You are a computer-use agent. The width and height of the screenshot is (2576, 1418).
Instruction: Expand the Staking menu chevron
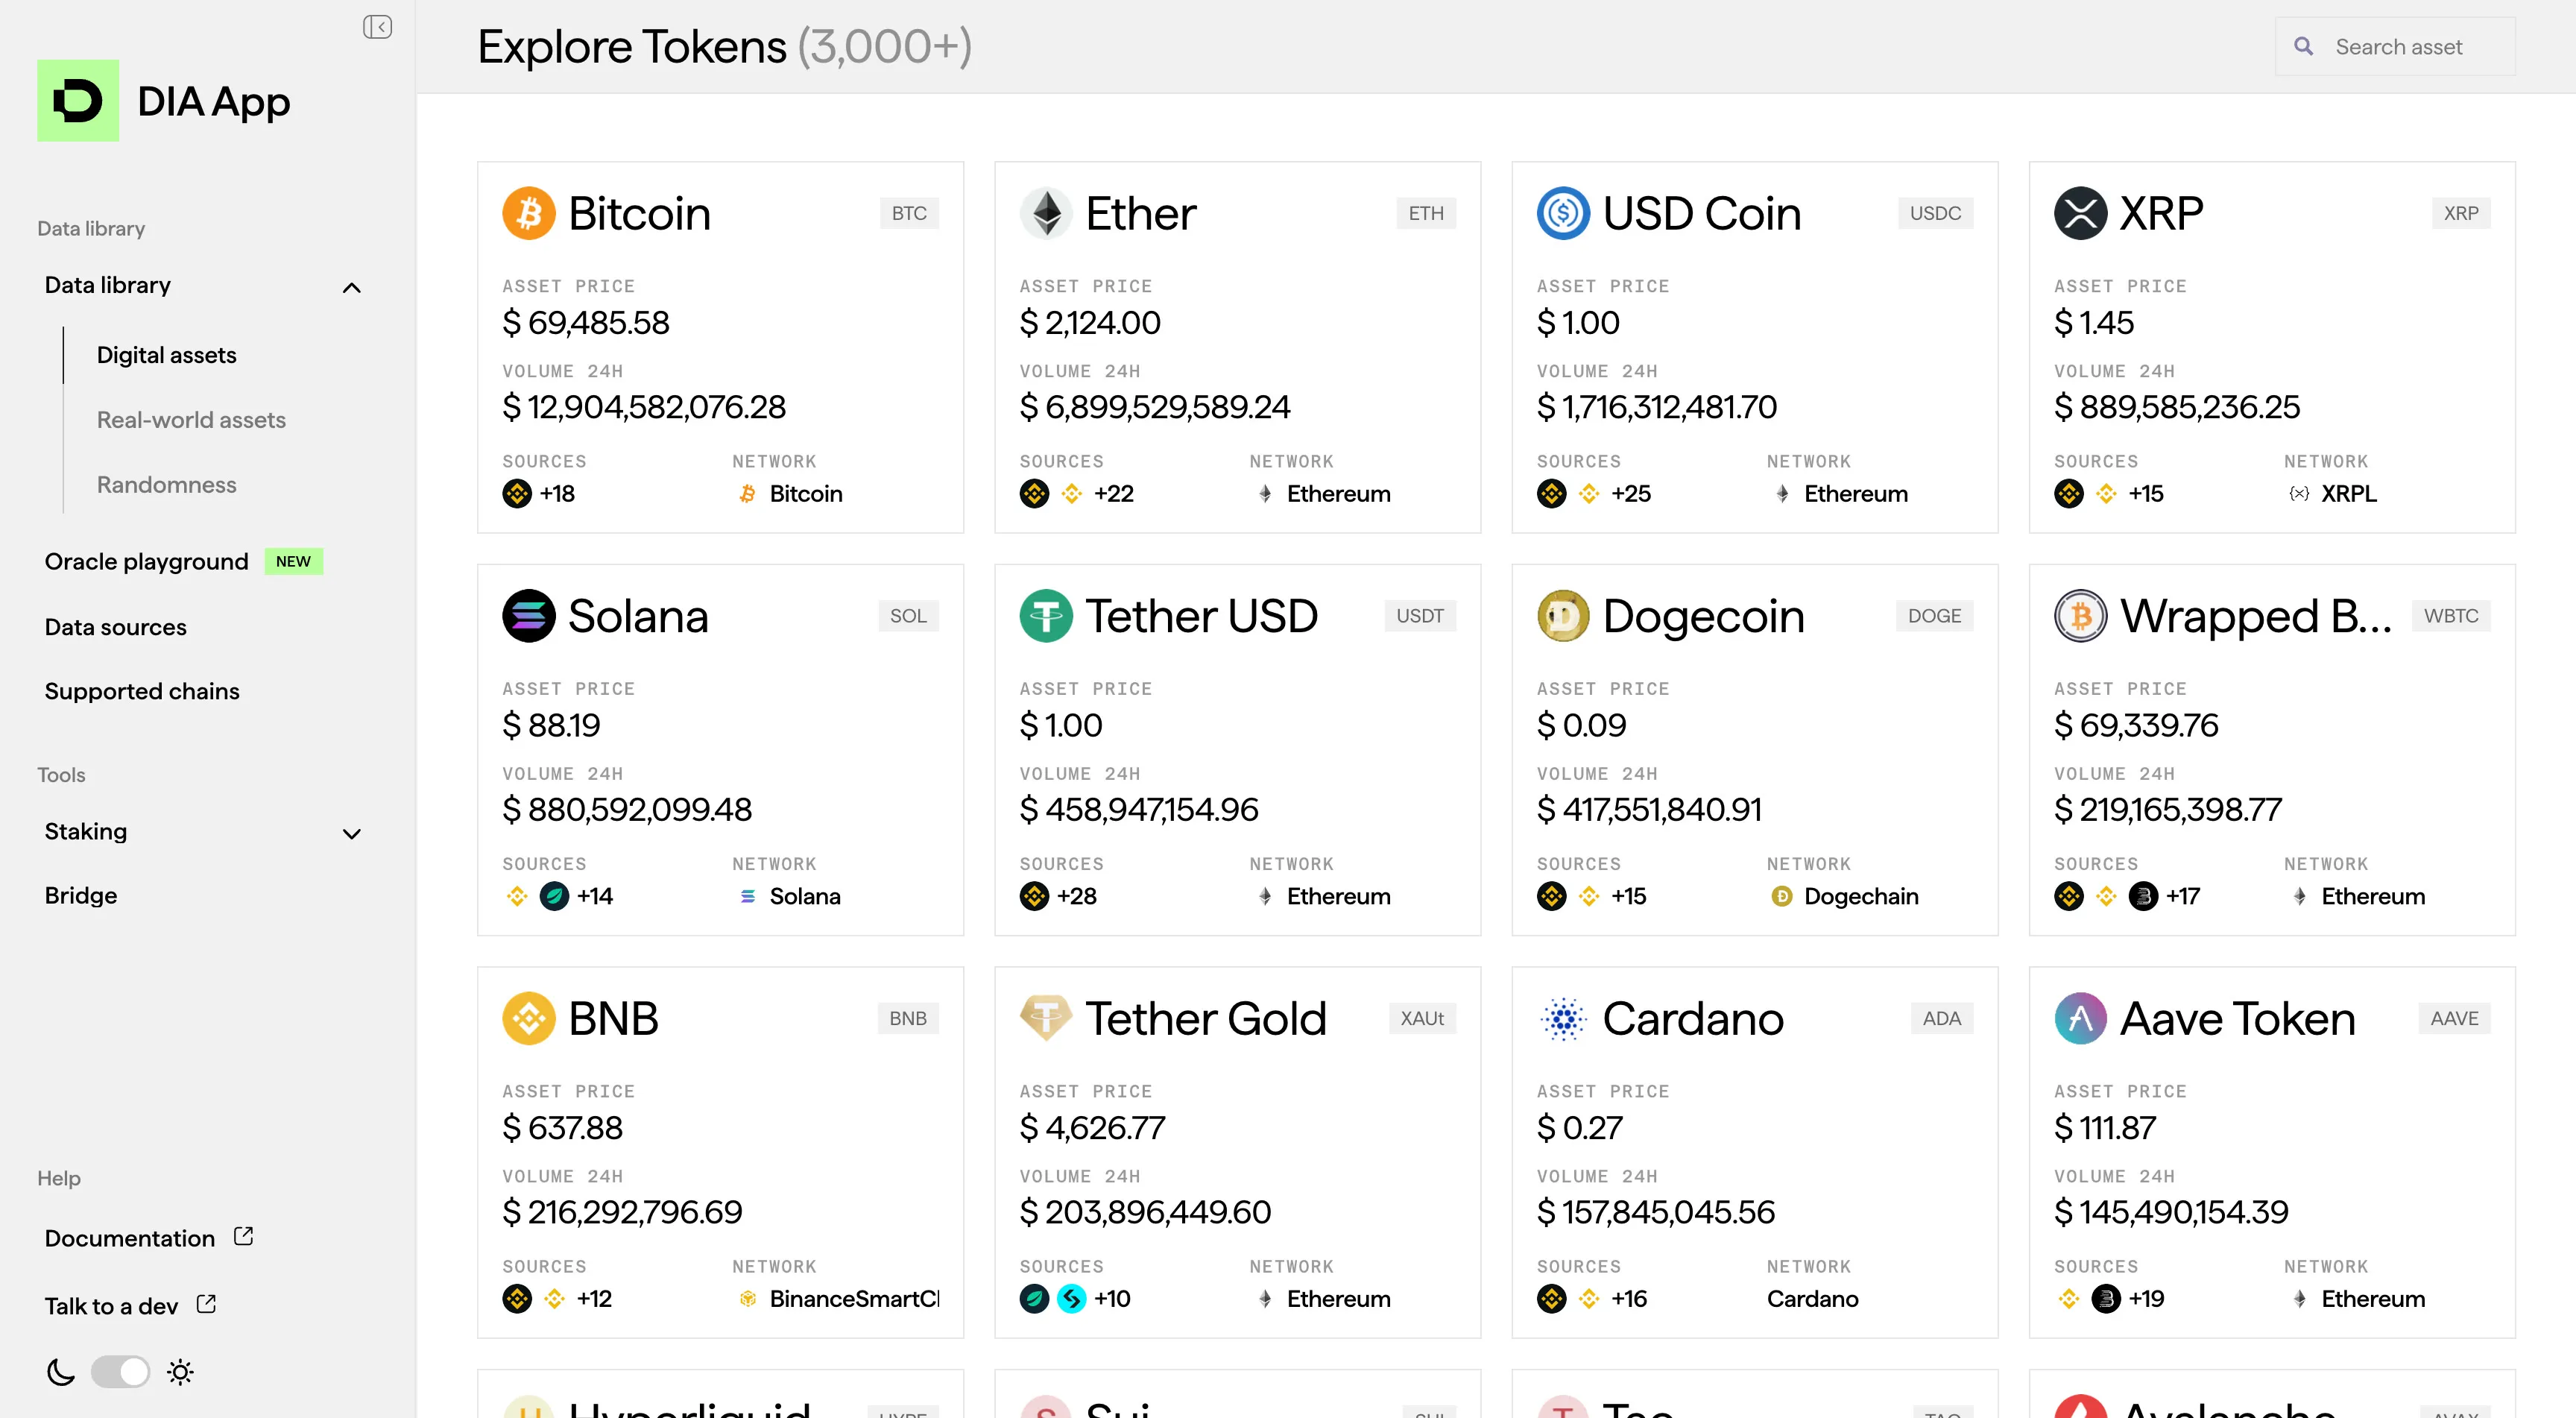coord(351,833)
